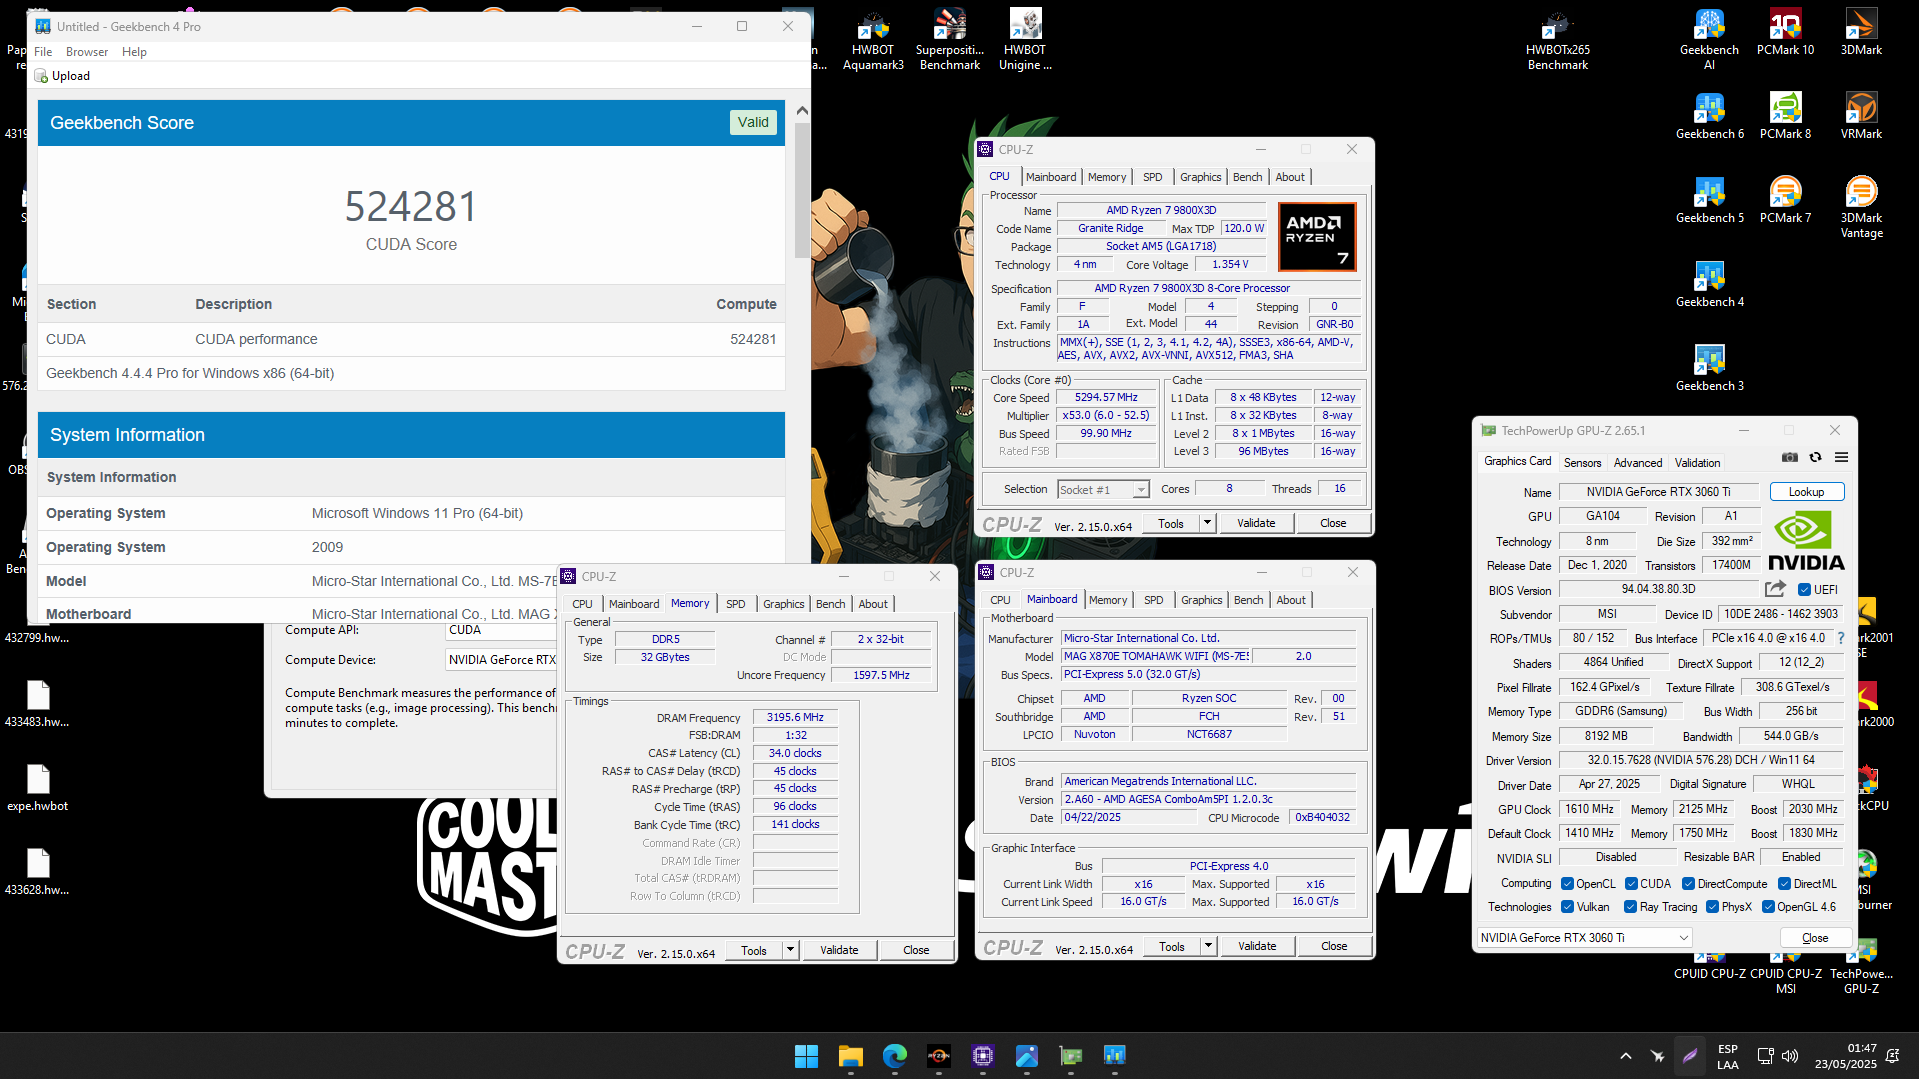1919x1079 pixels.
Task: Open Geekbench 3 desktop icon
Action: tap(1709, 368)
